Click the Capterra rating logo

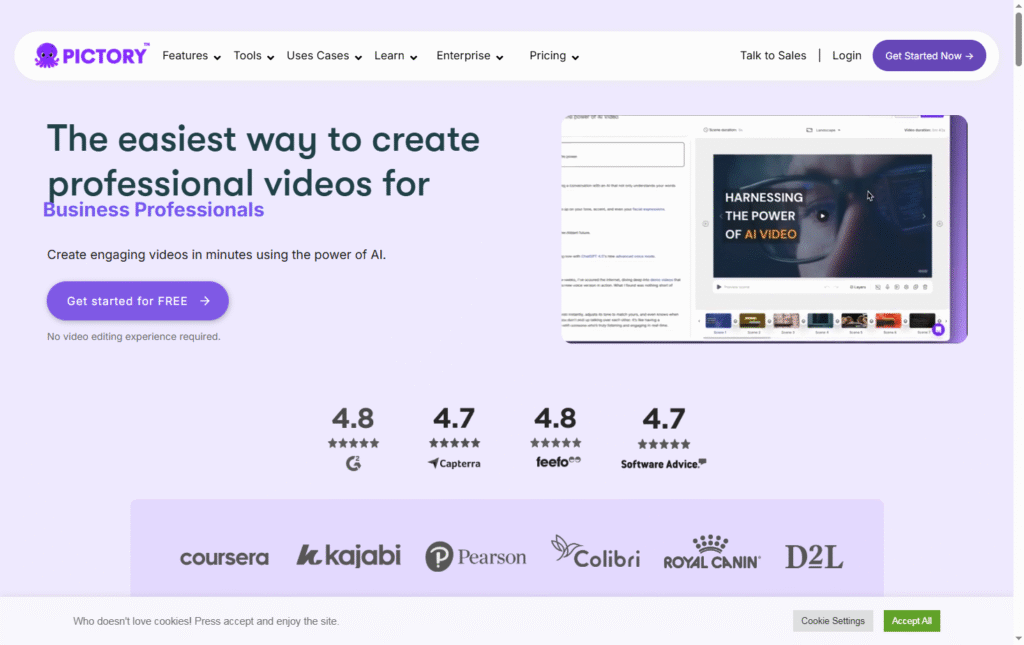[x=454, y=464]
